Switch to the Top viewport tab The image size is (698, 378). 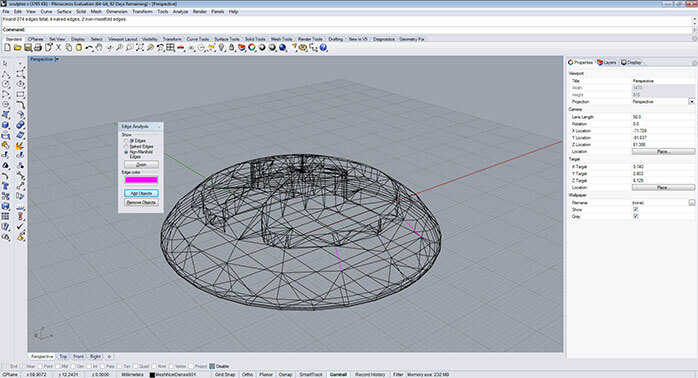[x=63, y=357]
